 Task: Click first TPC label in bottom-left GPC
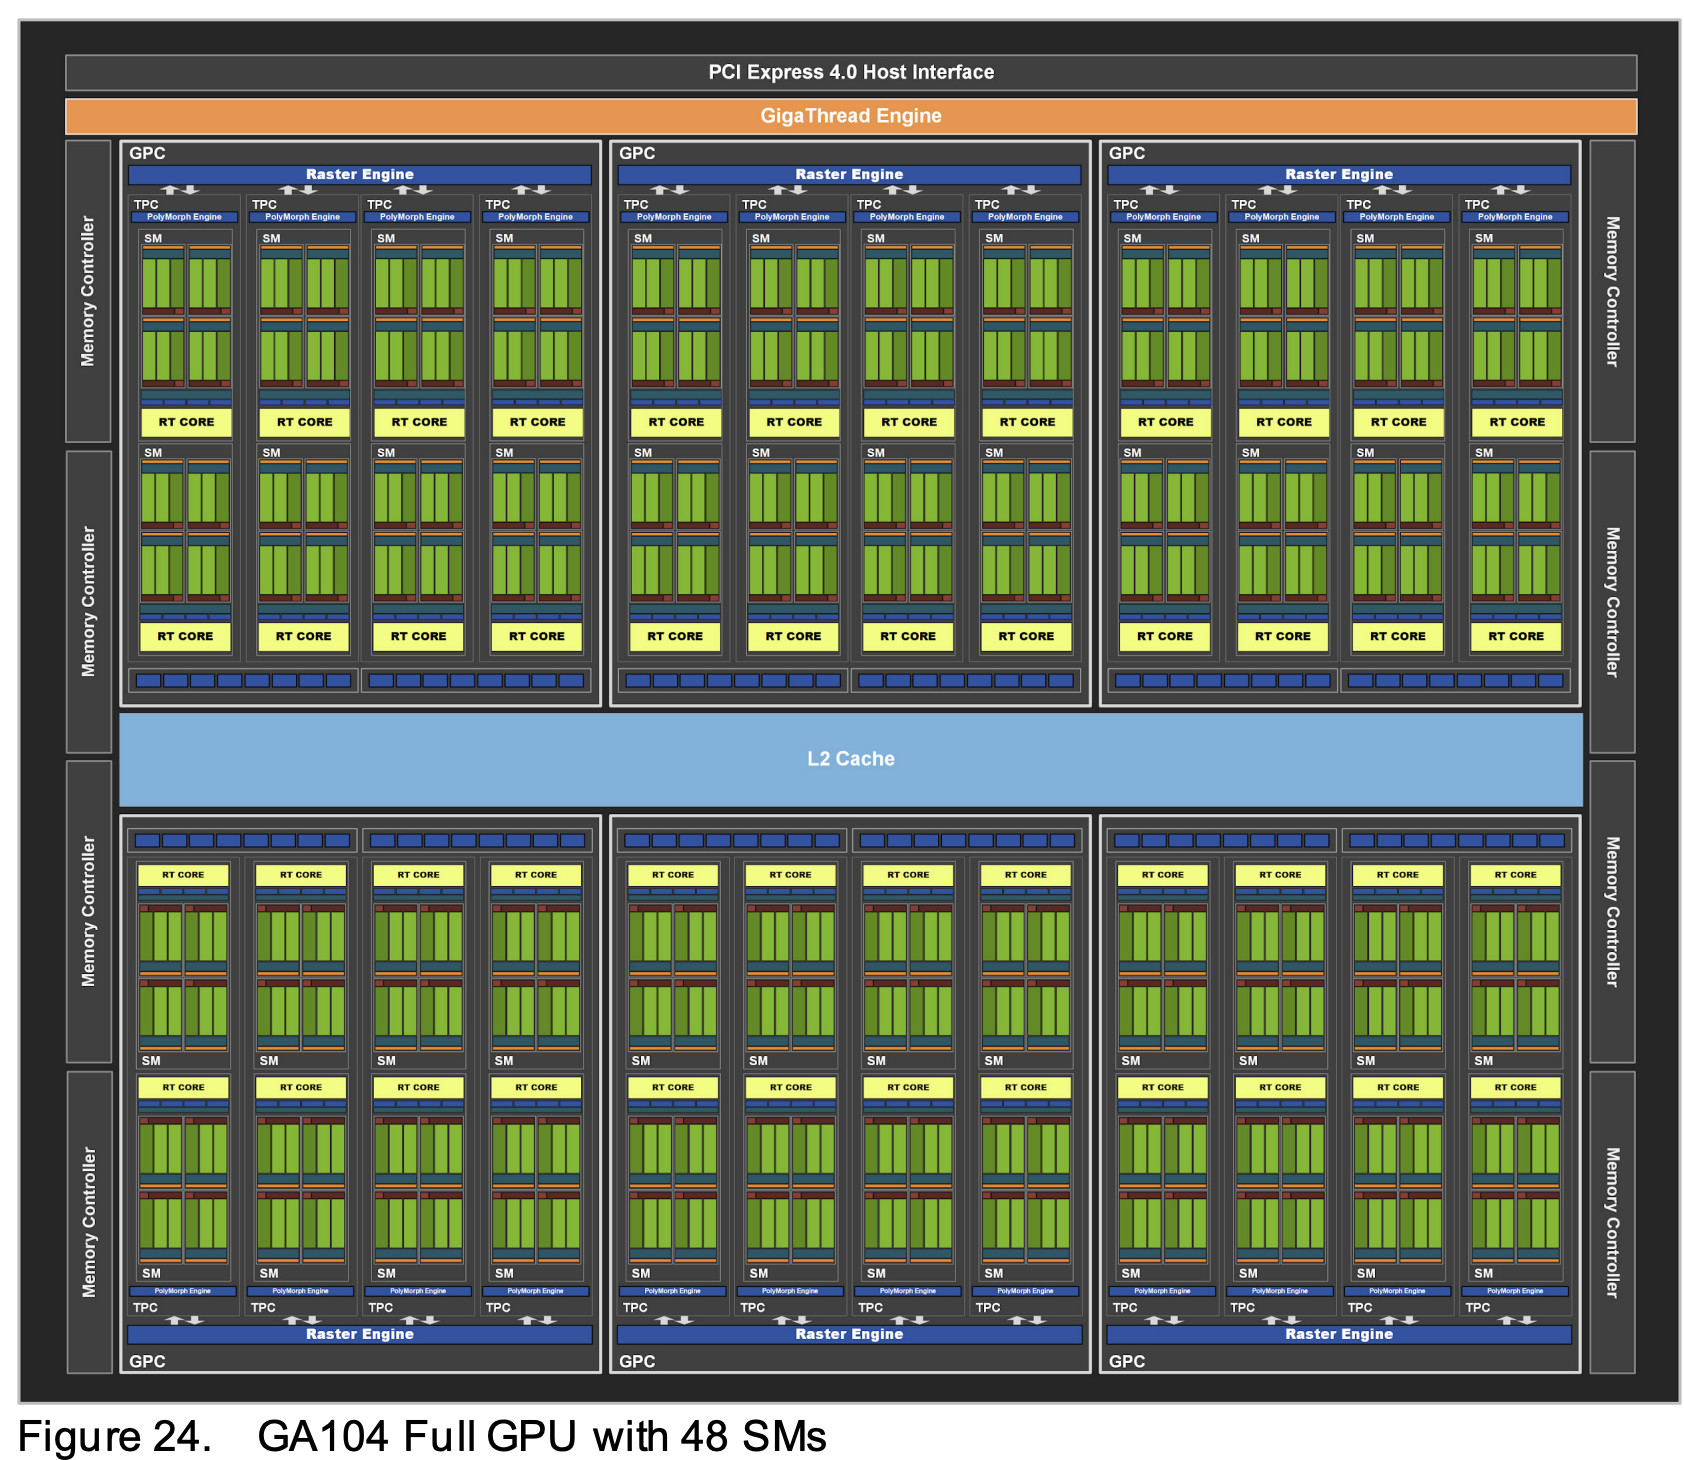click(x=145, y=1308)
